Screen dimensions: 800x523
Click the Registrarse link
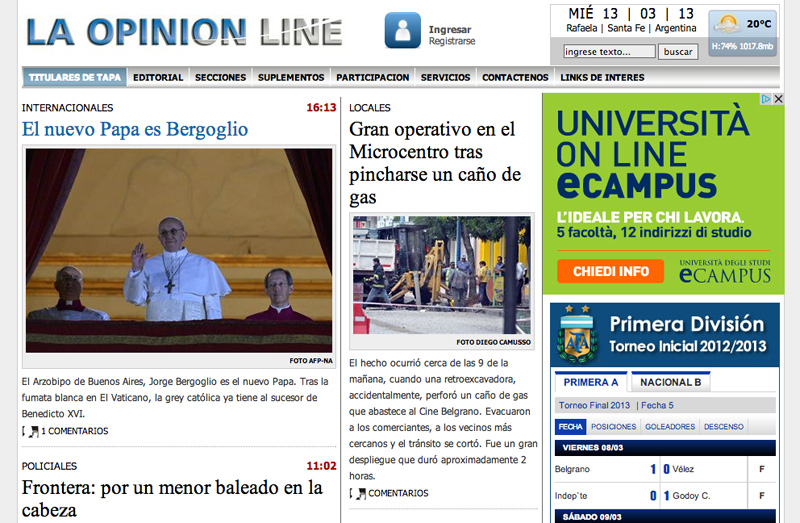pos(452,41)
